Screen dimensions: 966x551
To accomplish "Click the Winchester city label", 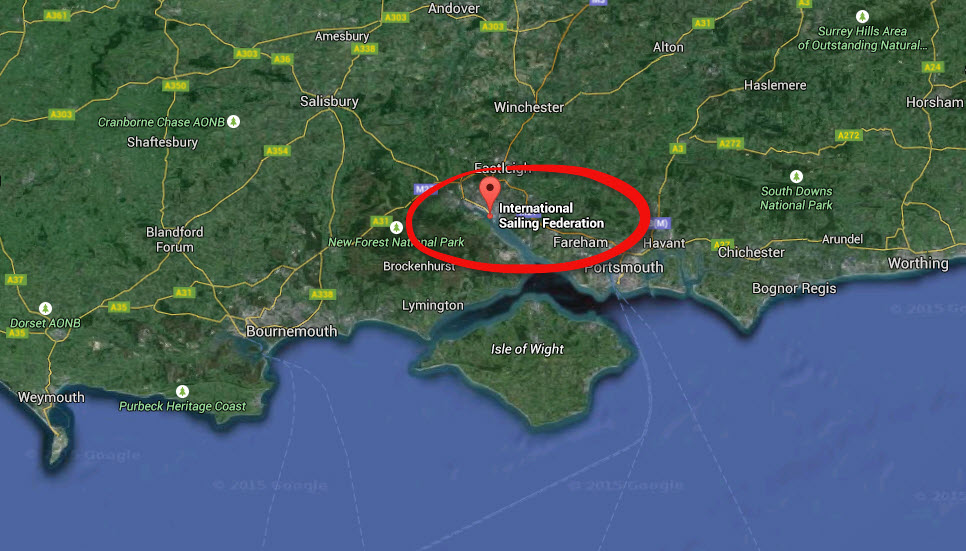I will coord(529,107).
